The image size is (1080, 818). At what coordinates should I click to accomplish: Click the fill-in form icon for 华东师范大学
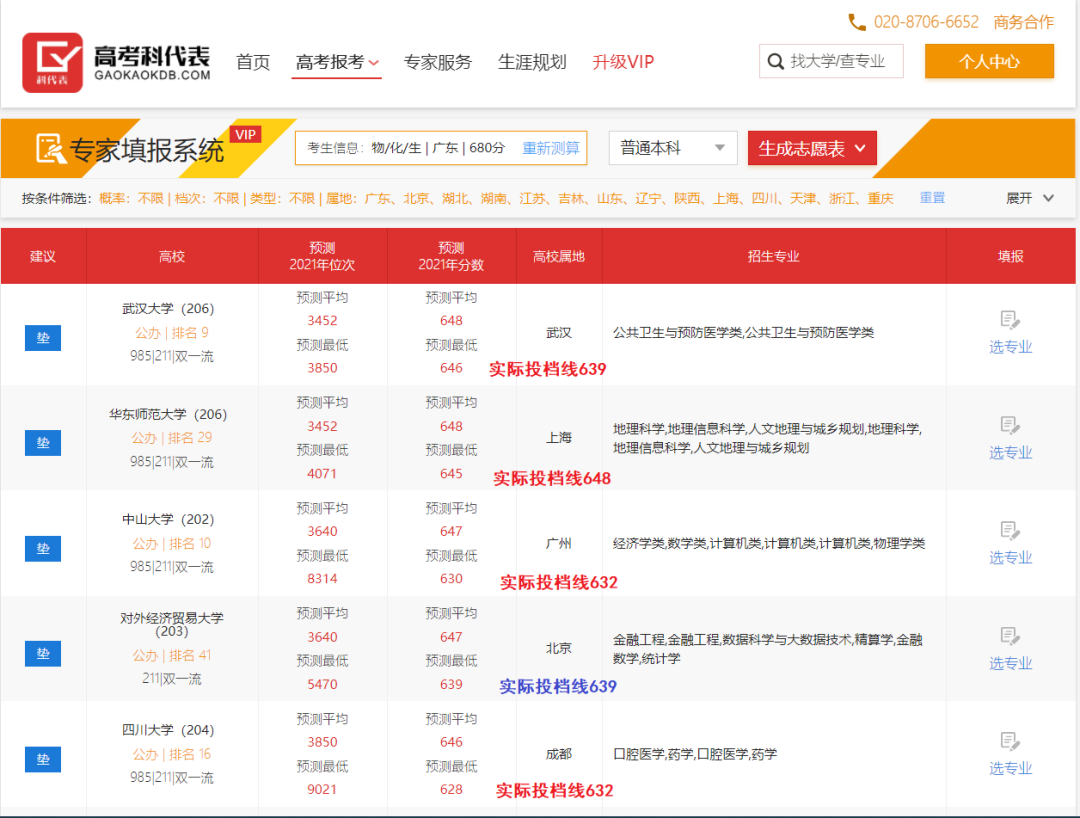[1010, 426]
